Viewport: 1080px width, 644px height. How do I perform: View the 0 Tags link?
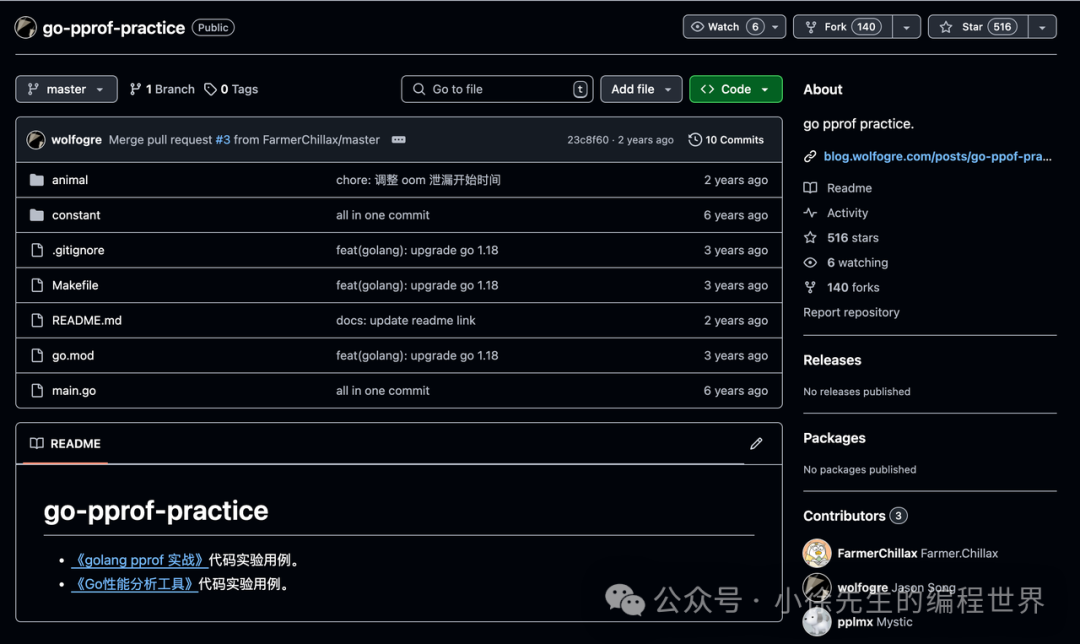tap(231, 89)
